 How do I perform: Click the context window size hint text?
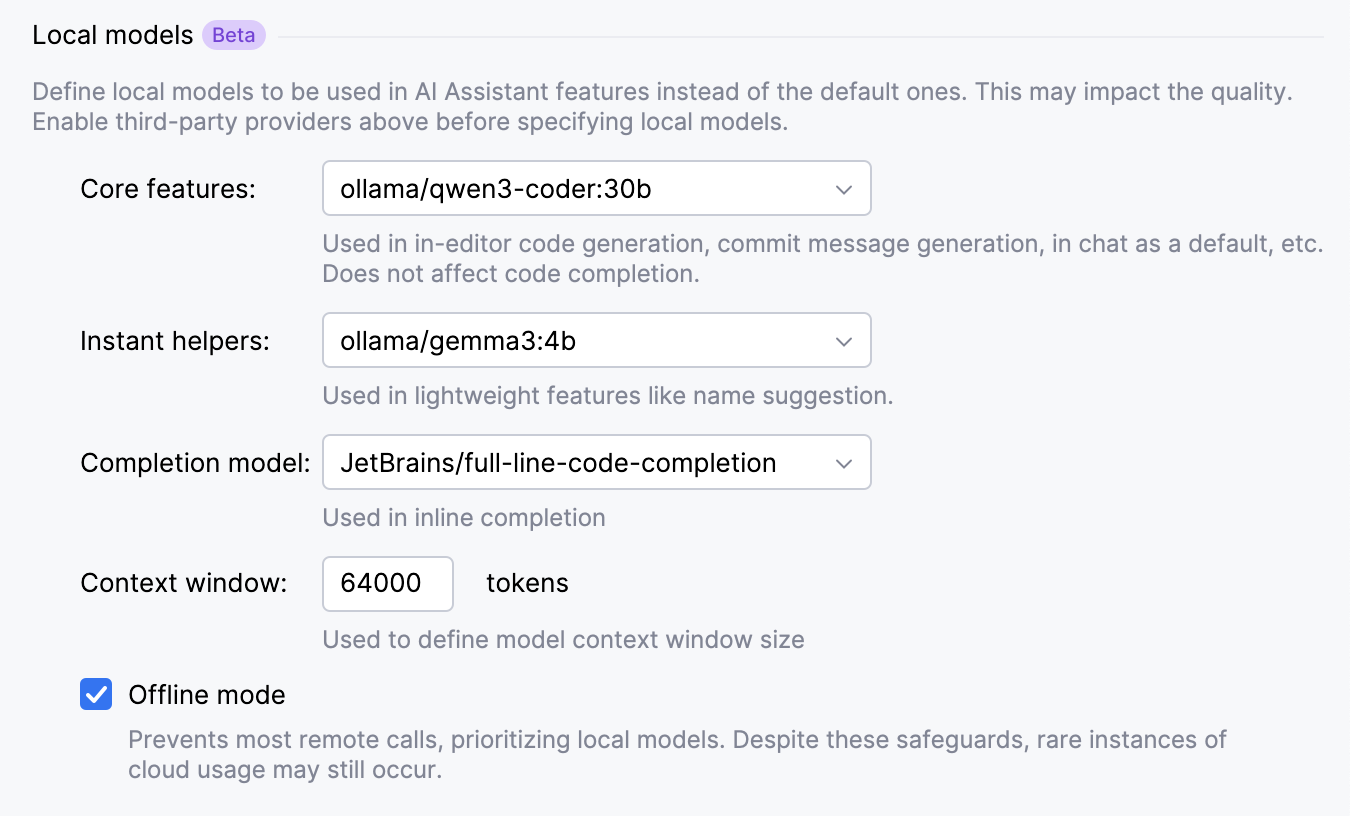(563, 640)
